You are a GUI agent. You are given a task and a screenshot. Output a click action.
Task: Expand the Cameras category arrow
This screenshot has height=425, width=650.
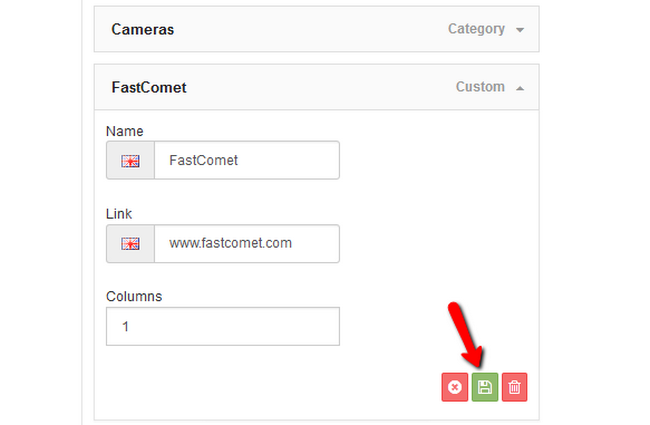point(520,30)
